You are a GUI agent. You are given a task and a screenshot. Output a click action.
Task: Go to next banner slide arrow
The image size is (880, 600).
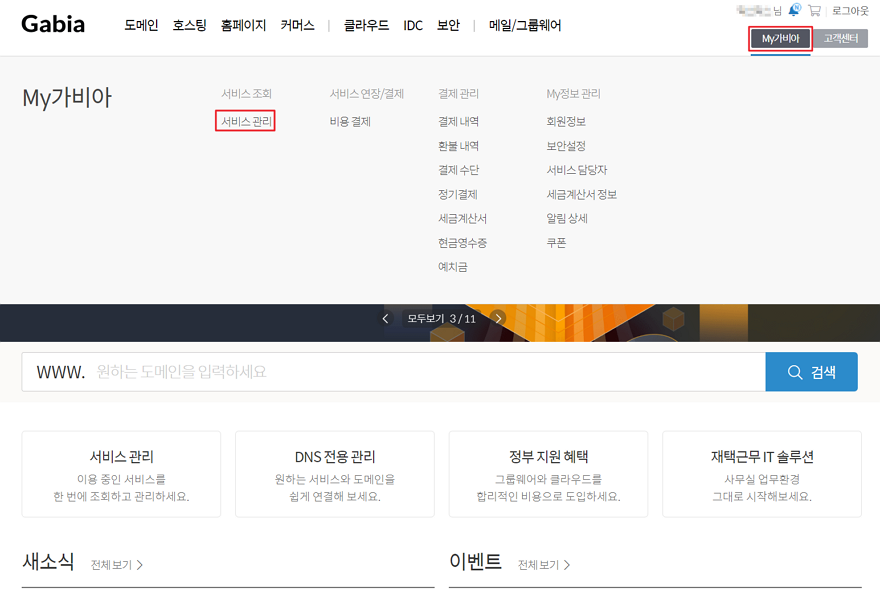[x=498, y=318]
